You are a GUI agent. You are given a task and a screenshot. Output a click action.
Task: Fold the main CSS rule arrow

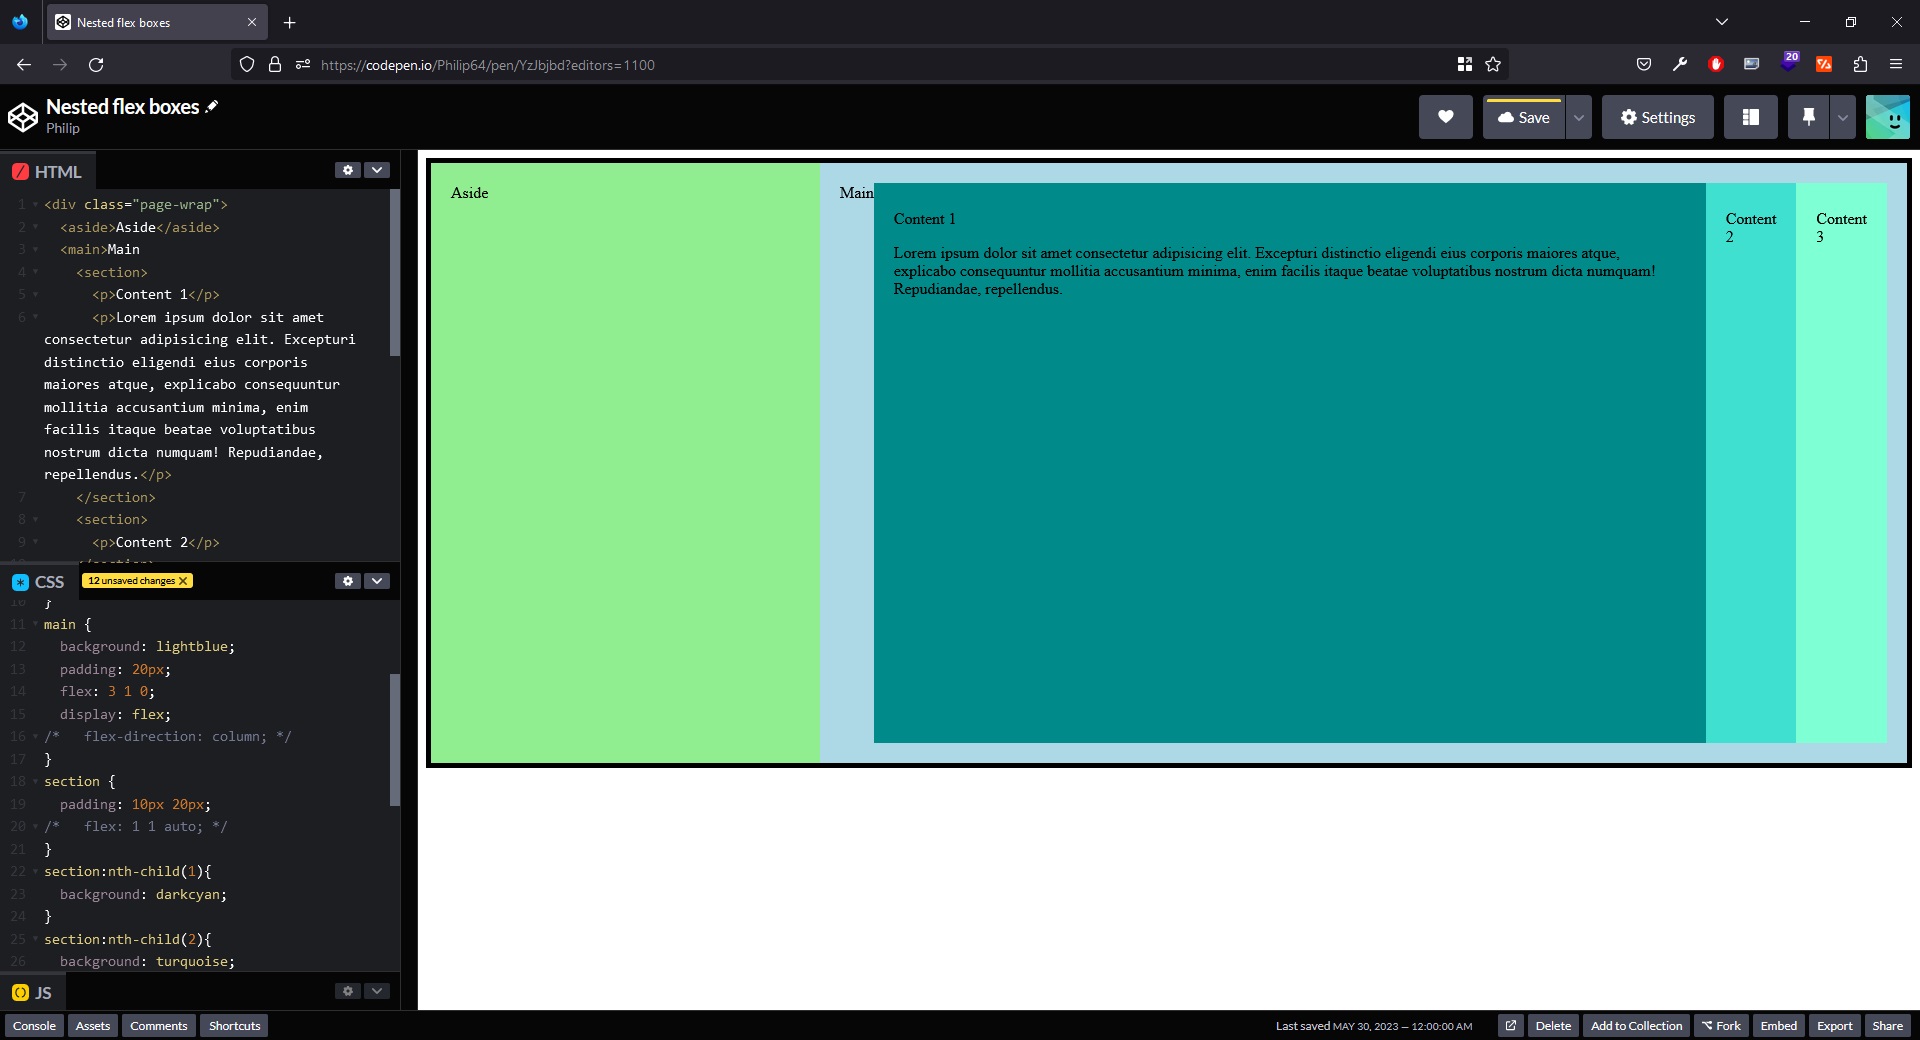[x=35, y=625]
